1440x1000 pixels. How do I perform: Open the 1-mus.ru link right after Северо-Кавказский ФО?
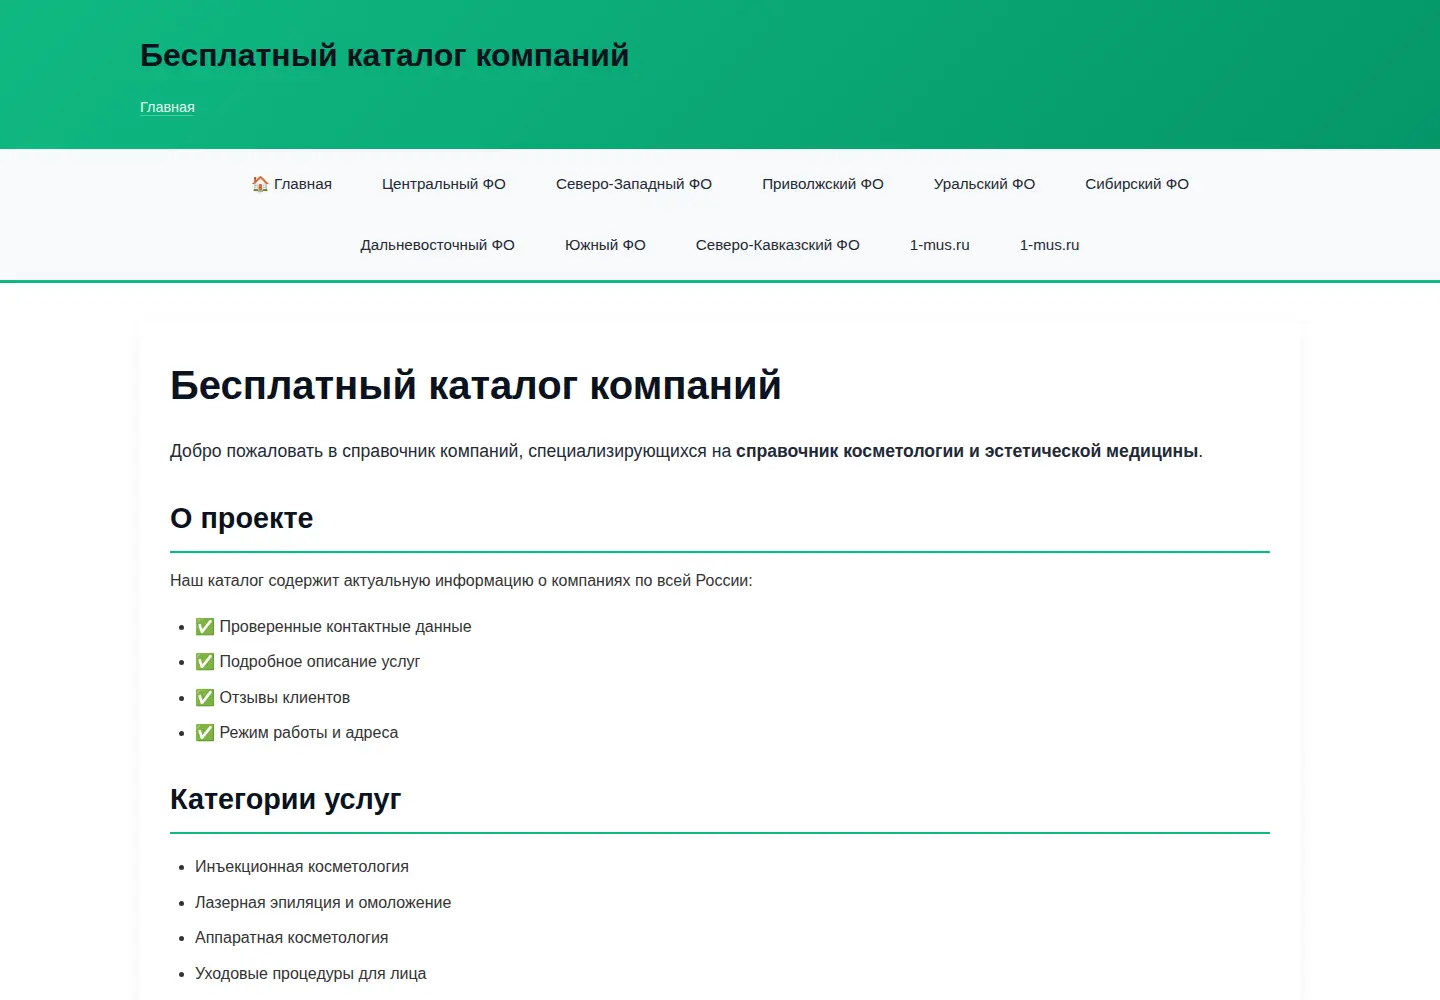pyautogui.click(x=940, y=245)
